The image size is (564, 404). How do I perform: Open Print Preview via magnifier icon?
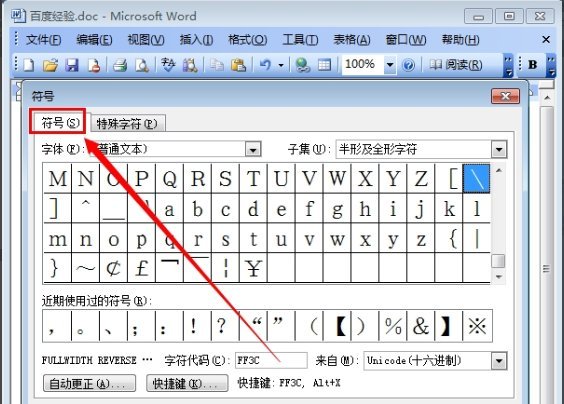click(142, 65)
